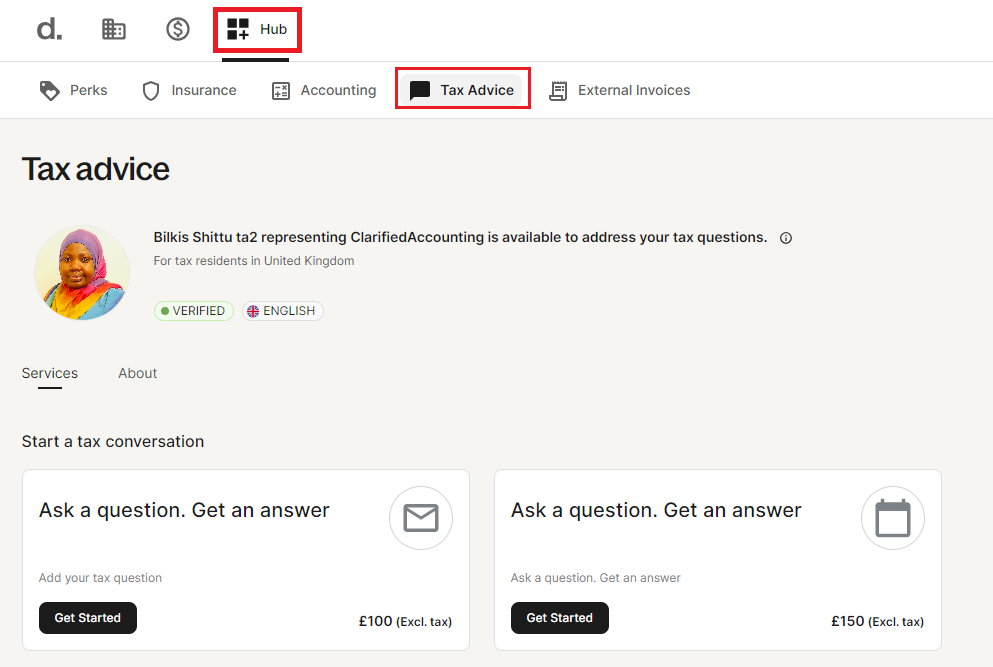Image resolution: width=993 pixels, height=667 pixels.
Task: Click the External Invoices receipt icon
Action: point(558,91)
